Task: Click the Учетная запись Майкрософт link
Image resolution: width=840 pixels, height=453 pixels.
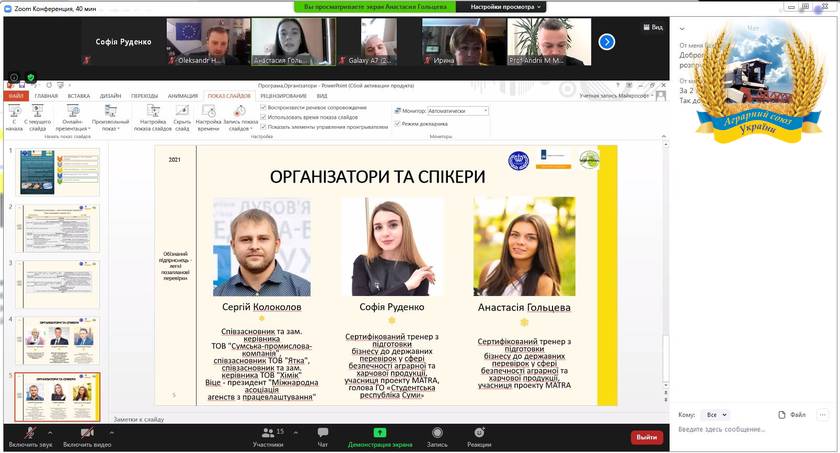Action: click(616, 96)
